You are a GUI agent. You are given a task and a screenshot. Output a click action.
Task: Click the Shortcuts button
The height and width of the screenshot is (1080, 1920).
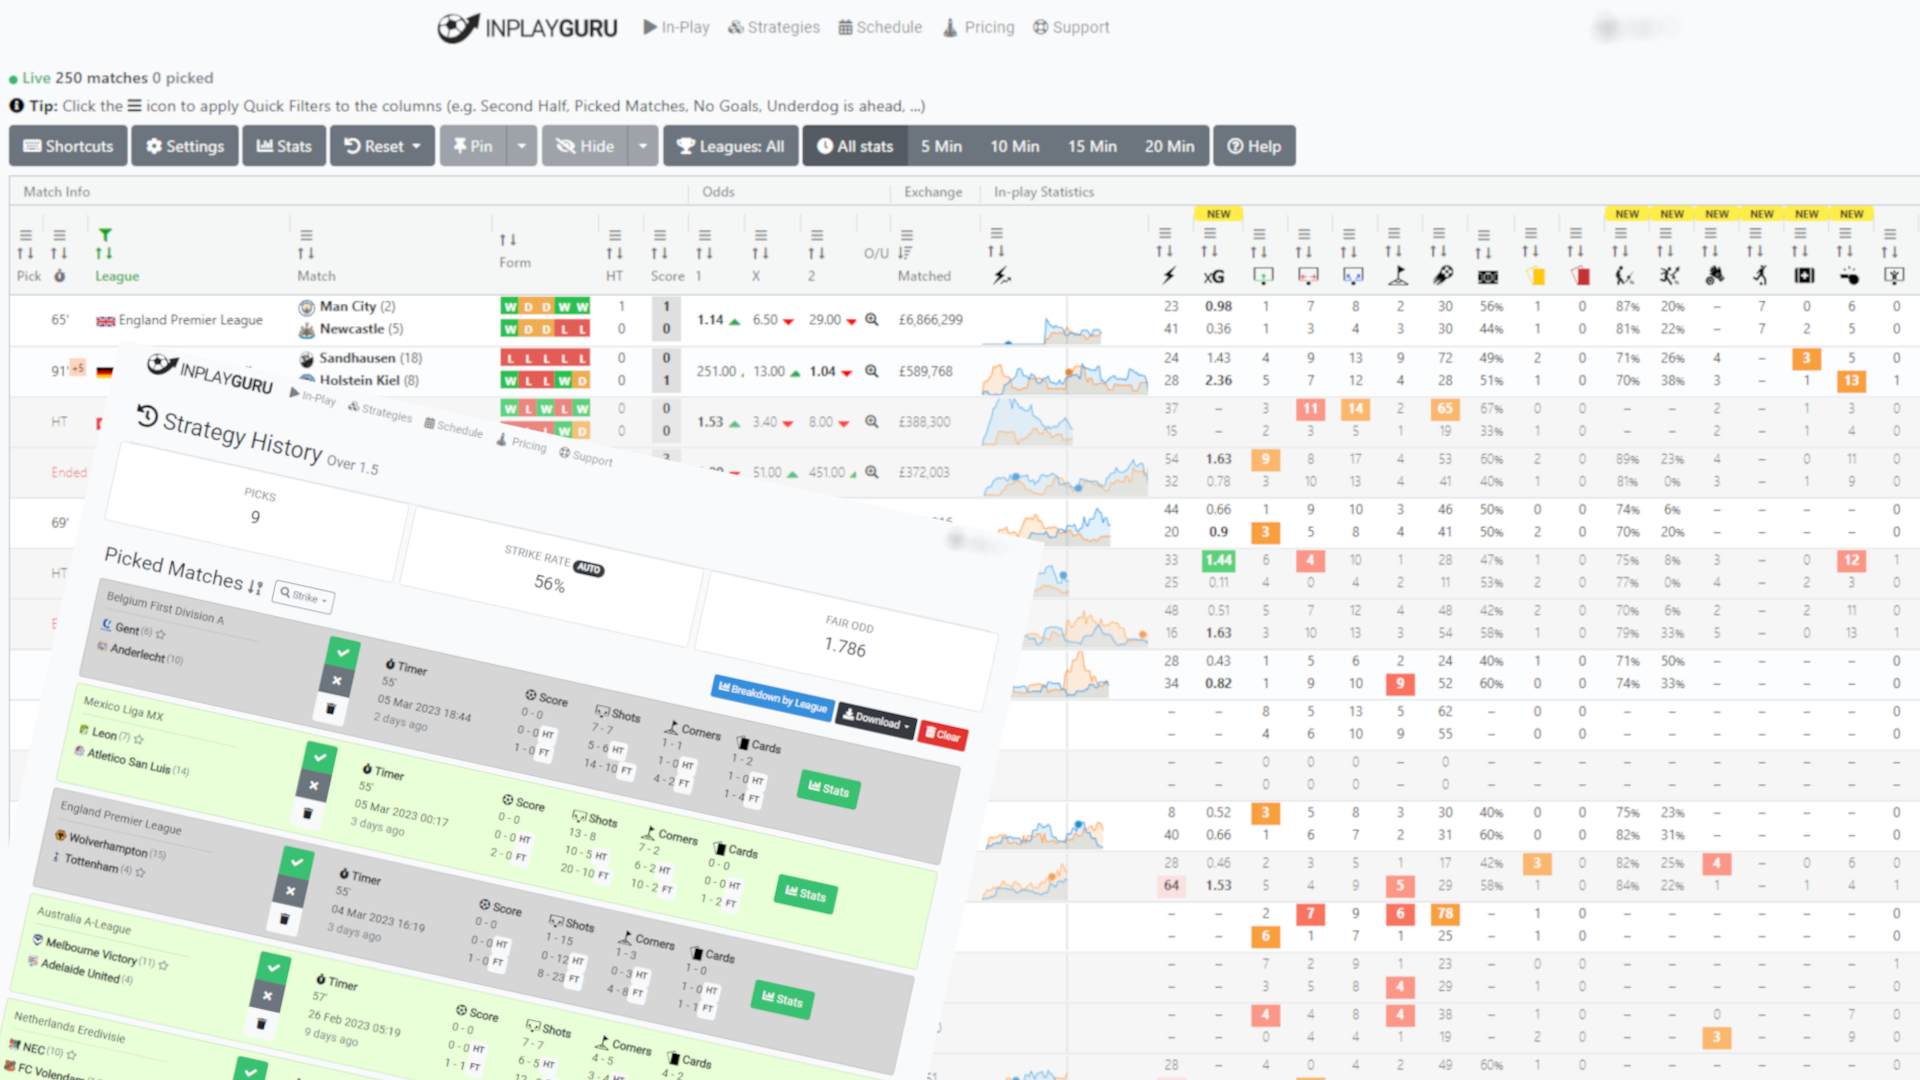tap(68, 146)
